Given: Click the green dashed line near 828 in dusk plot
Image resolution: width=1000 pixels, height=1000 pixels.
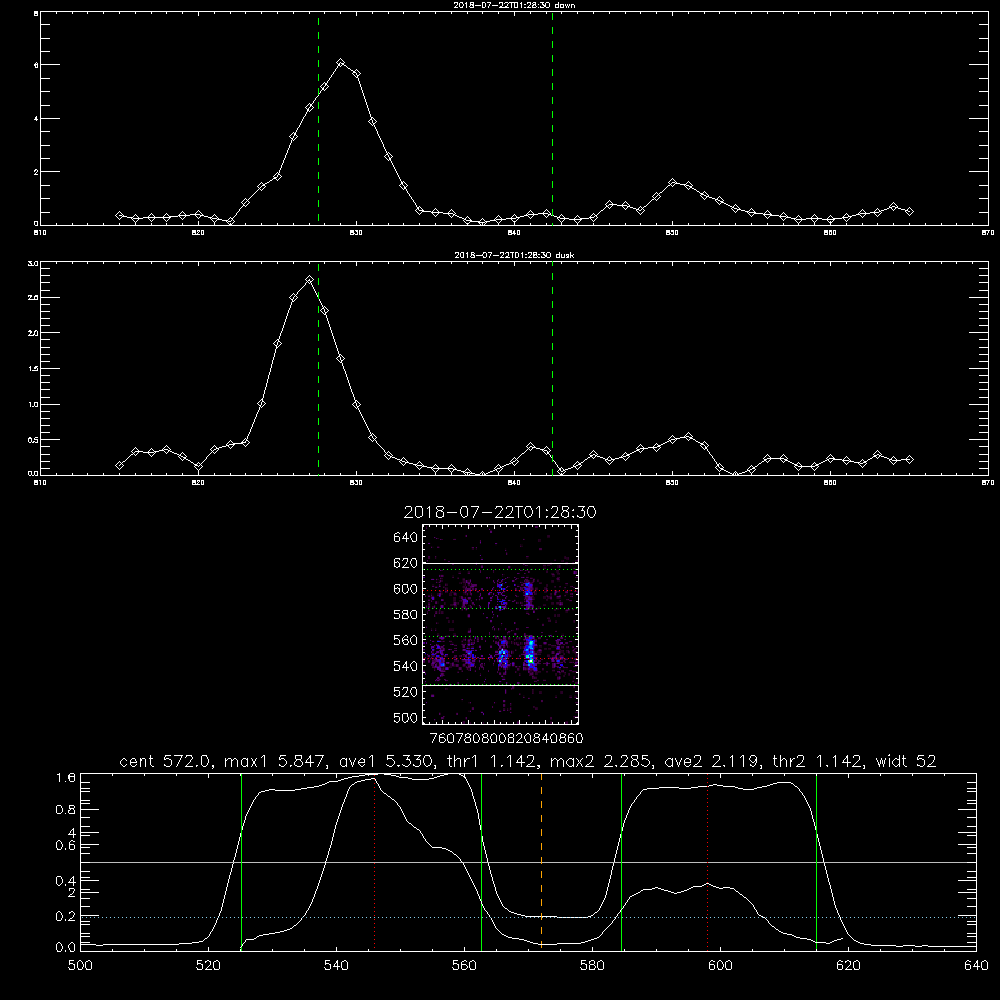Looking at the screenshot, I should pyautogui.click(x=318, y=370).
